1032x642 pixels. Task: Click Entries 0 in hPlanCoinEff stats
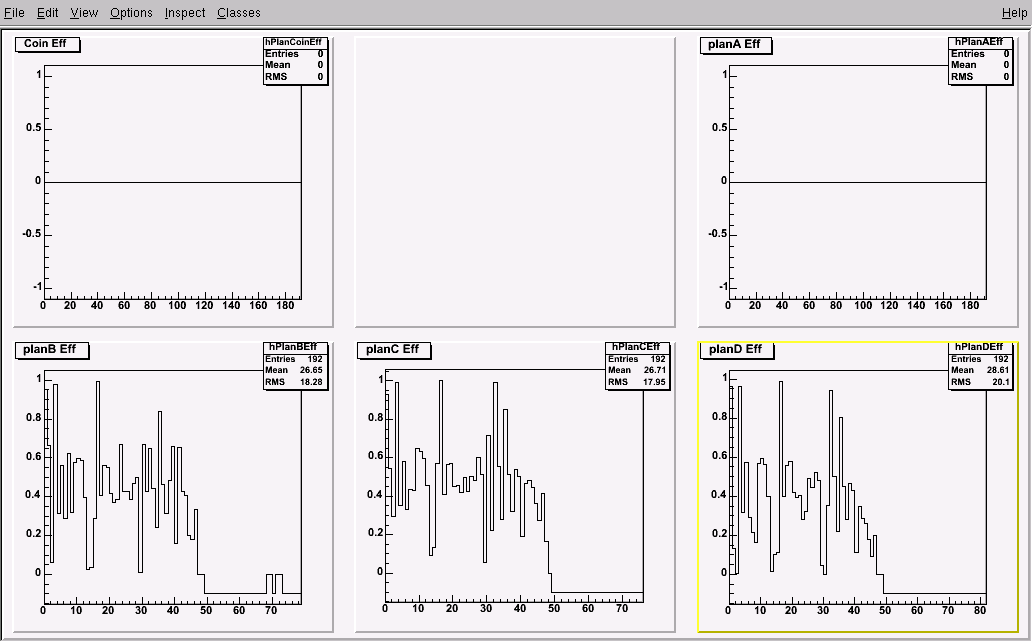294,54
